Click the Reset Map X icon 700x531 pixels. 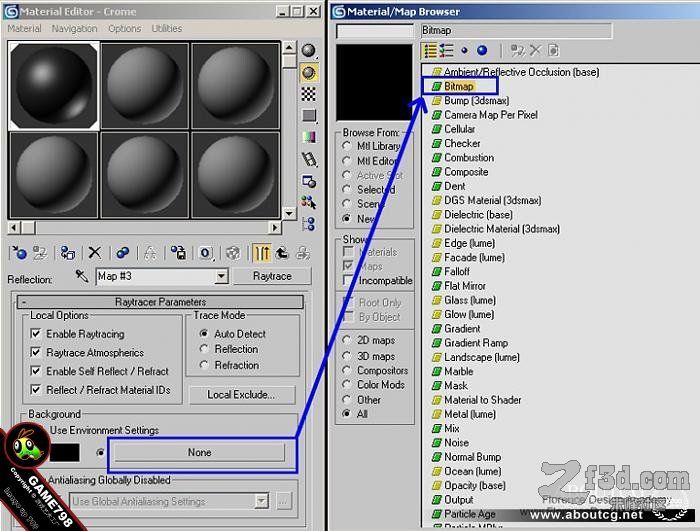pyautogui.click(x=95, y=253)
